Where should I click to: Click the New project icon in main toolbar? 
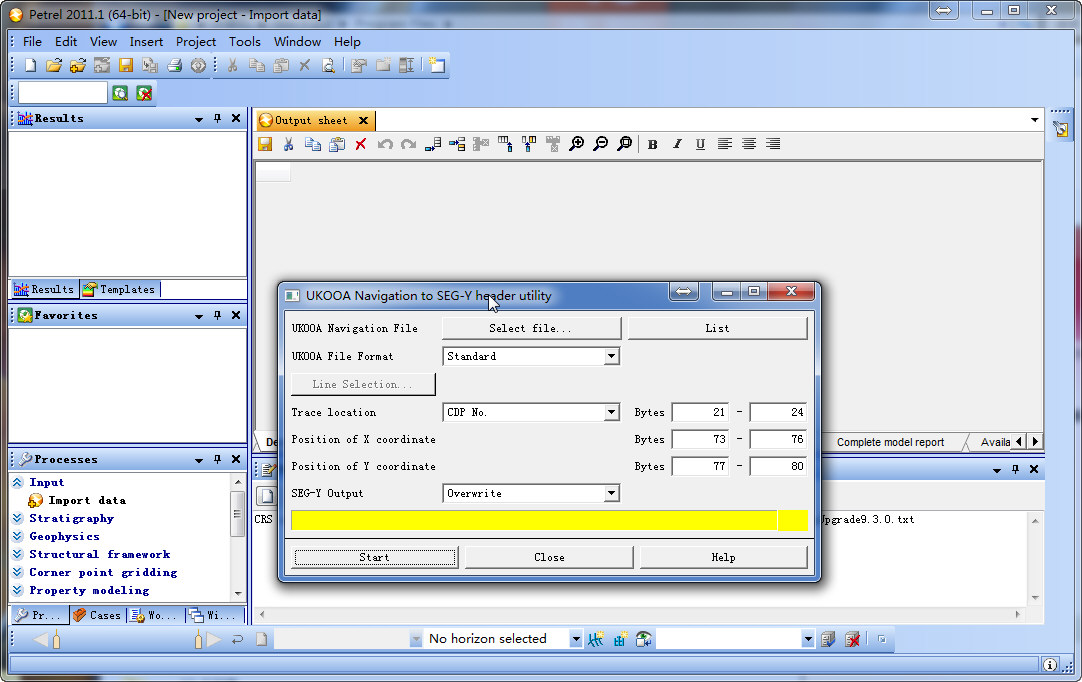[30, 66]
